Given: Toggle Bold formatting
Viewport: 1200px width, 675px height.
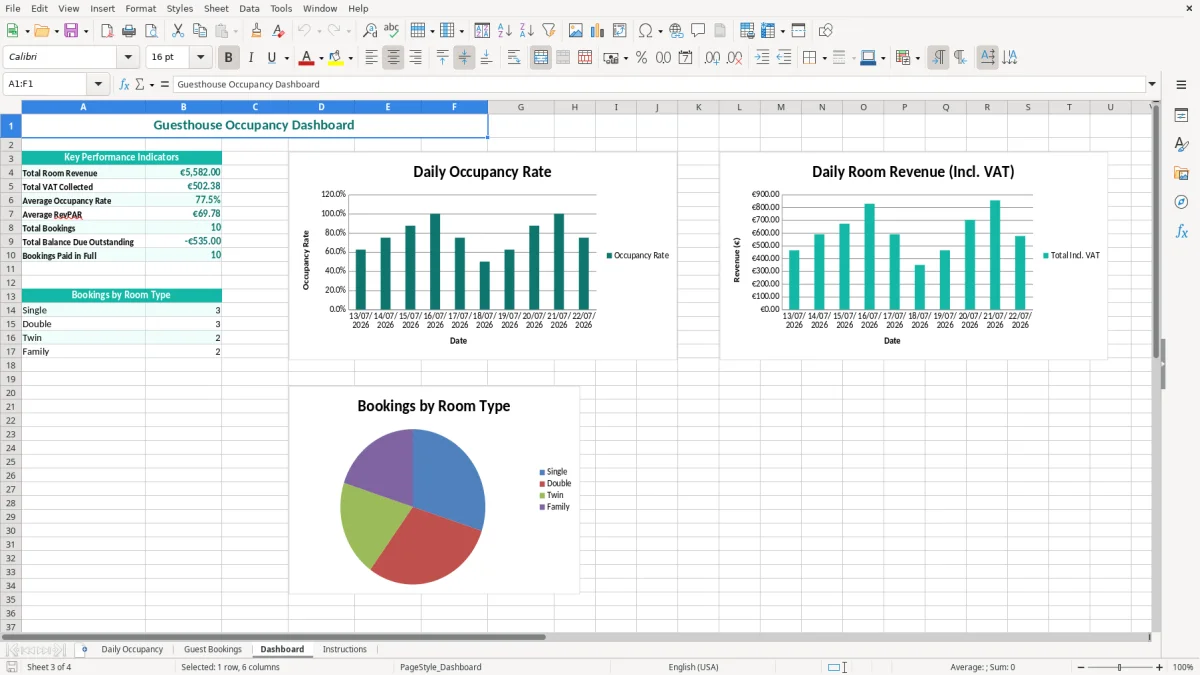Looking at the screenshot, I should pos(229,58).
